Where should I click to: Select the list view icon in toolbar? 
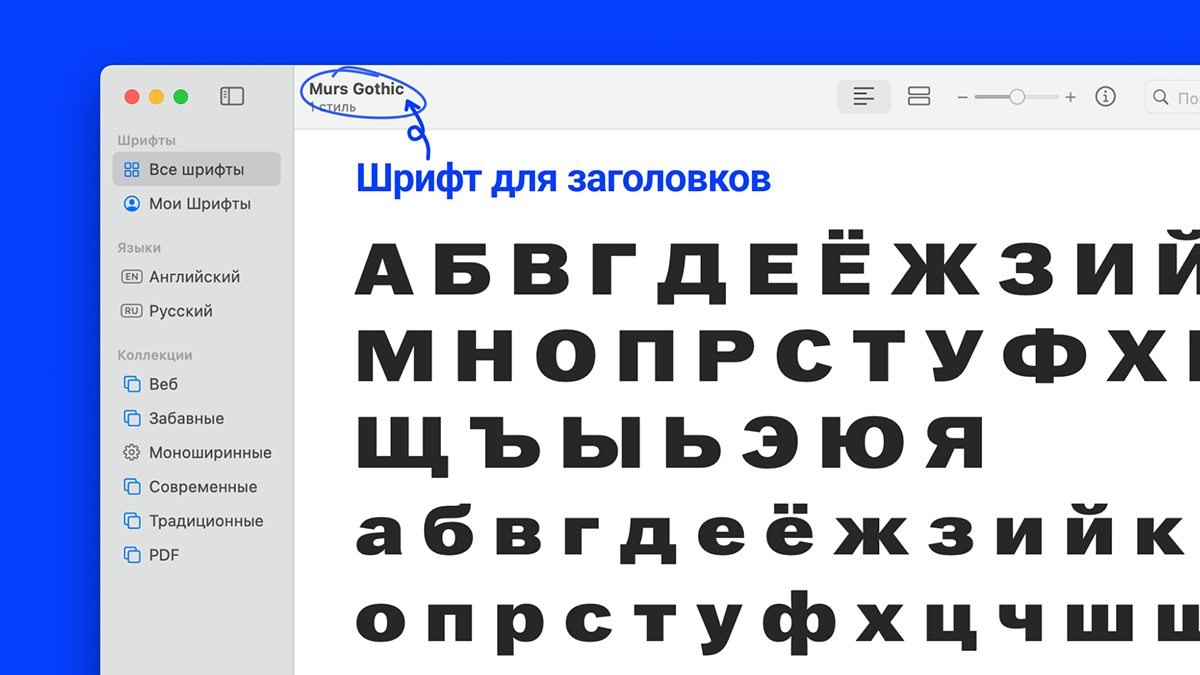862,96
